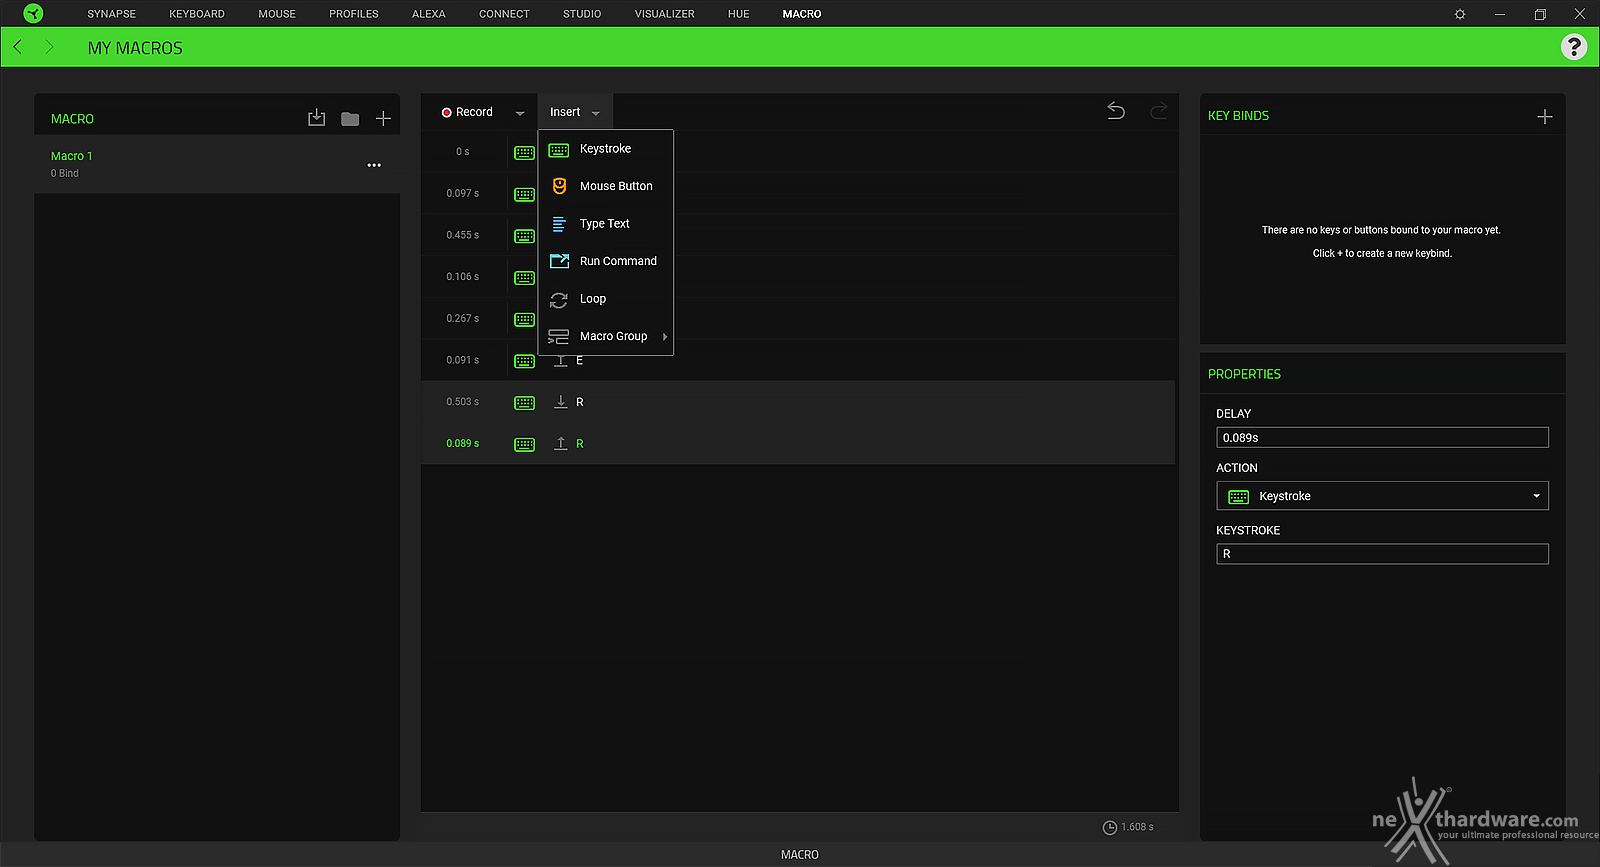Open the Profiles tab

[354, 14]
